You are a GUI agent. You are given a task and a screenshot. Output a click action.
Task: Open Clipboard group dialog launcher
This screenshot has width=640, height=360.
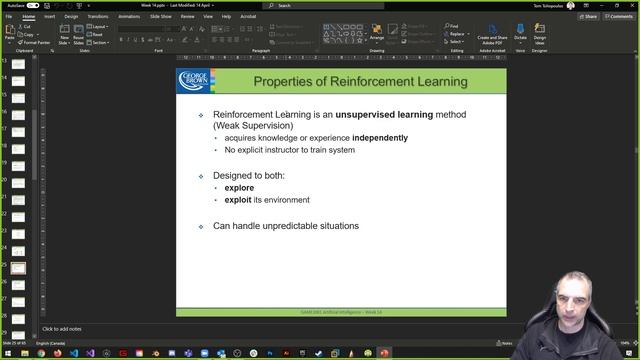point(52,51)
